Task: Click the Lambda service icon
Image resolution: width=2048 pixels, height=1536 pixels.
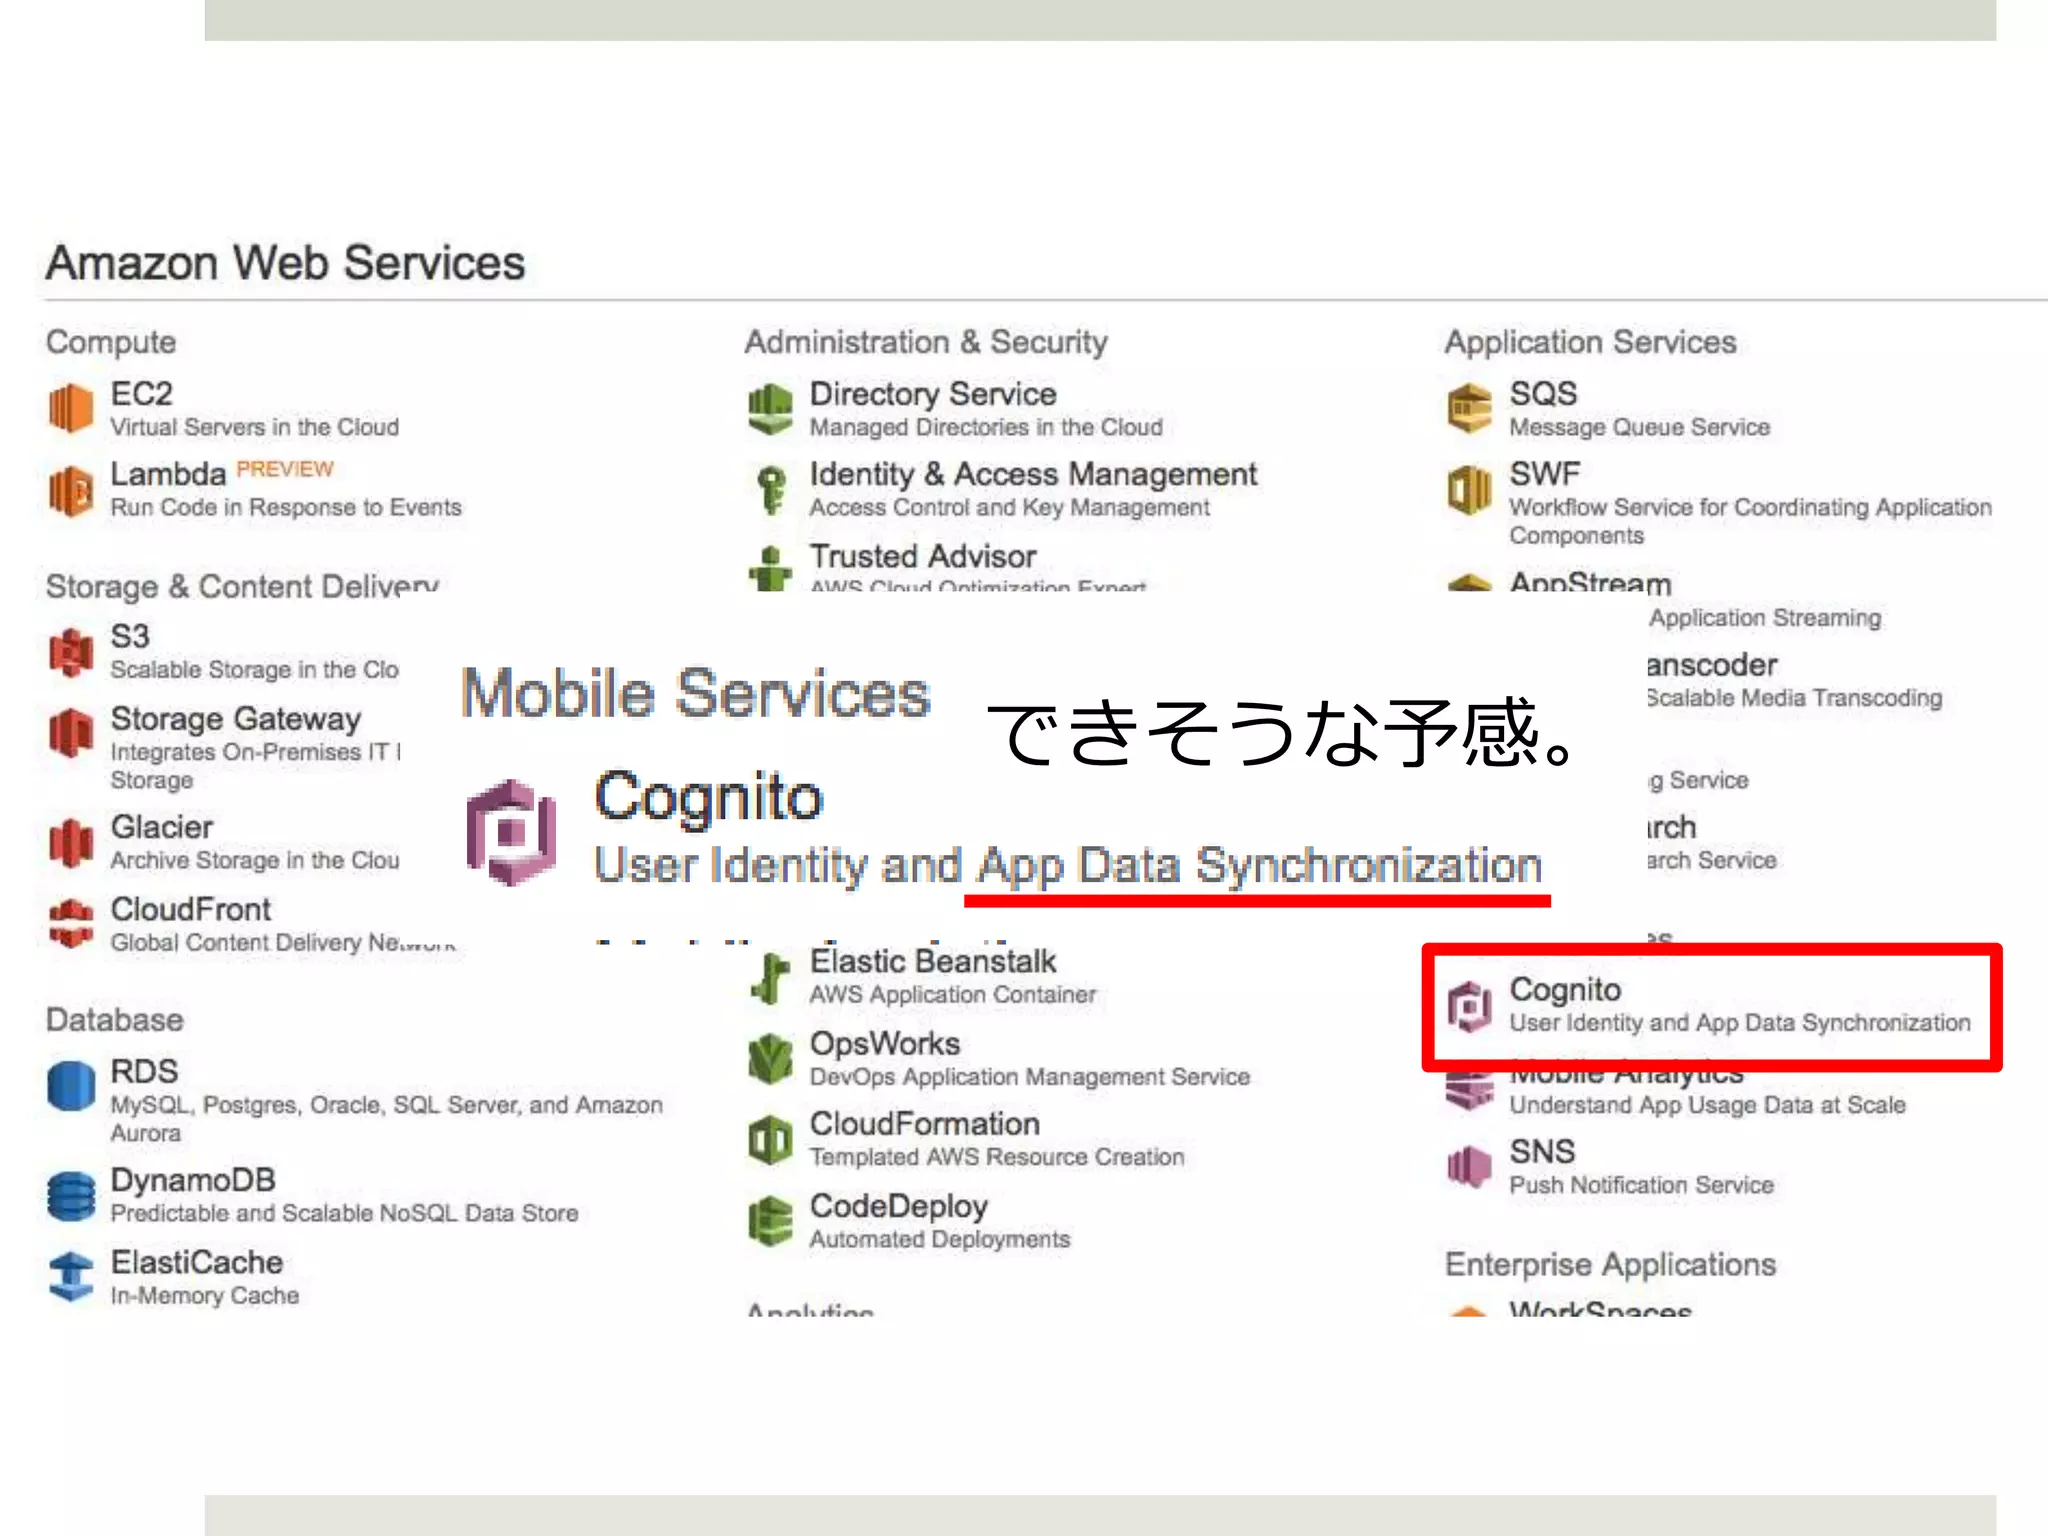Action: point(71,491)
